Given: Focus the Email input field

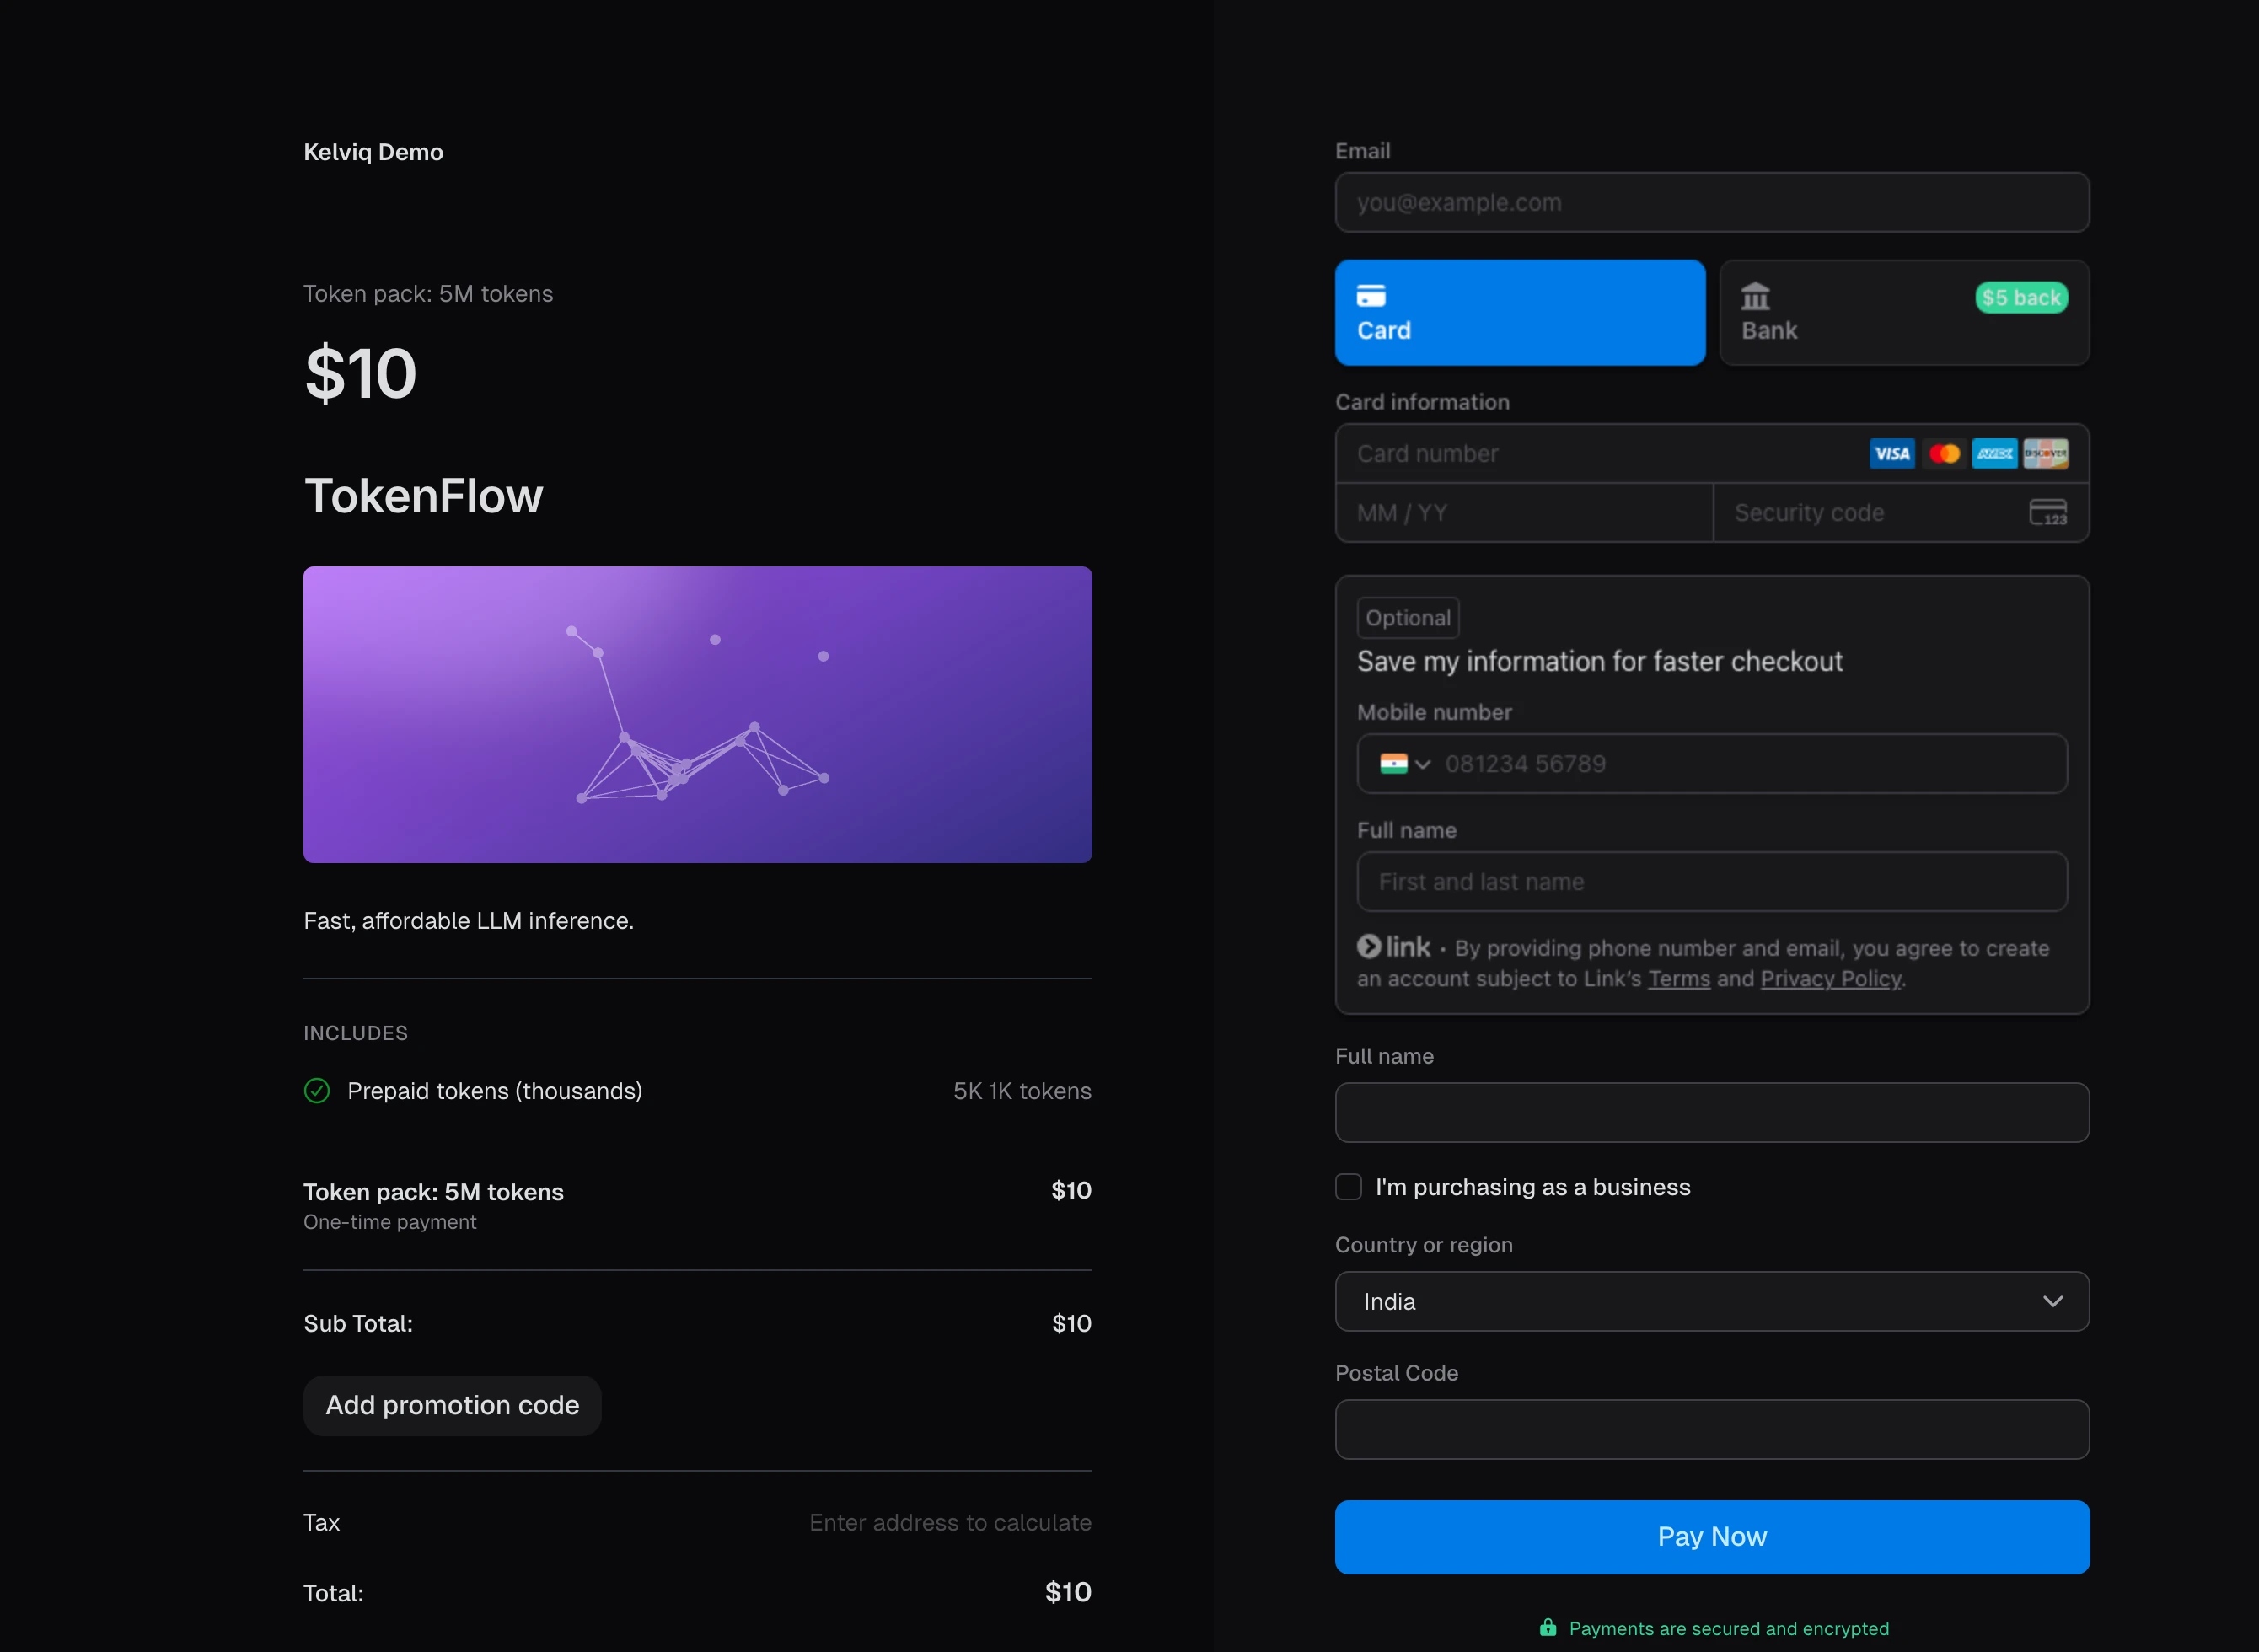Looking at the screenshot, I should [1711, 202].
